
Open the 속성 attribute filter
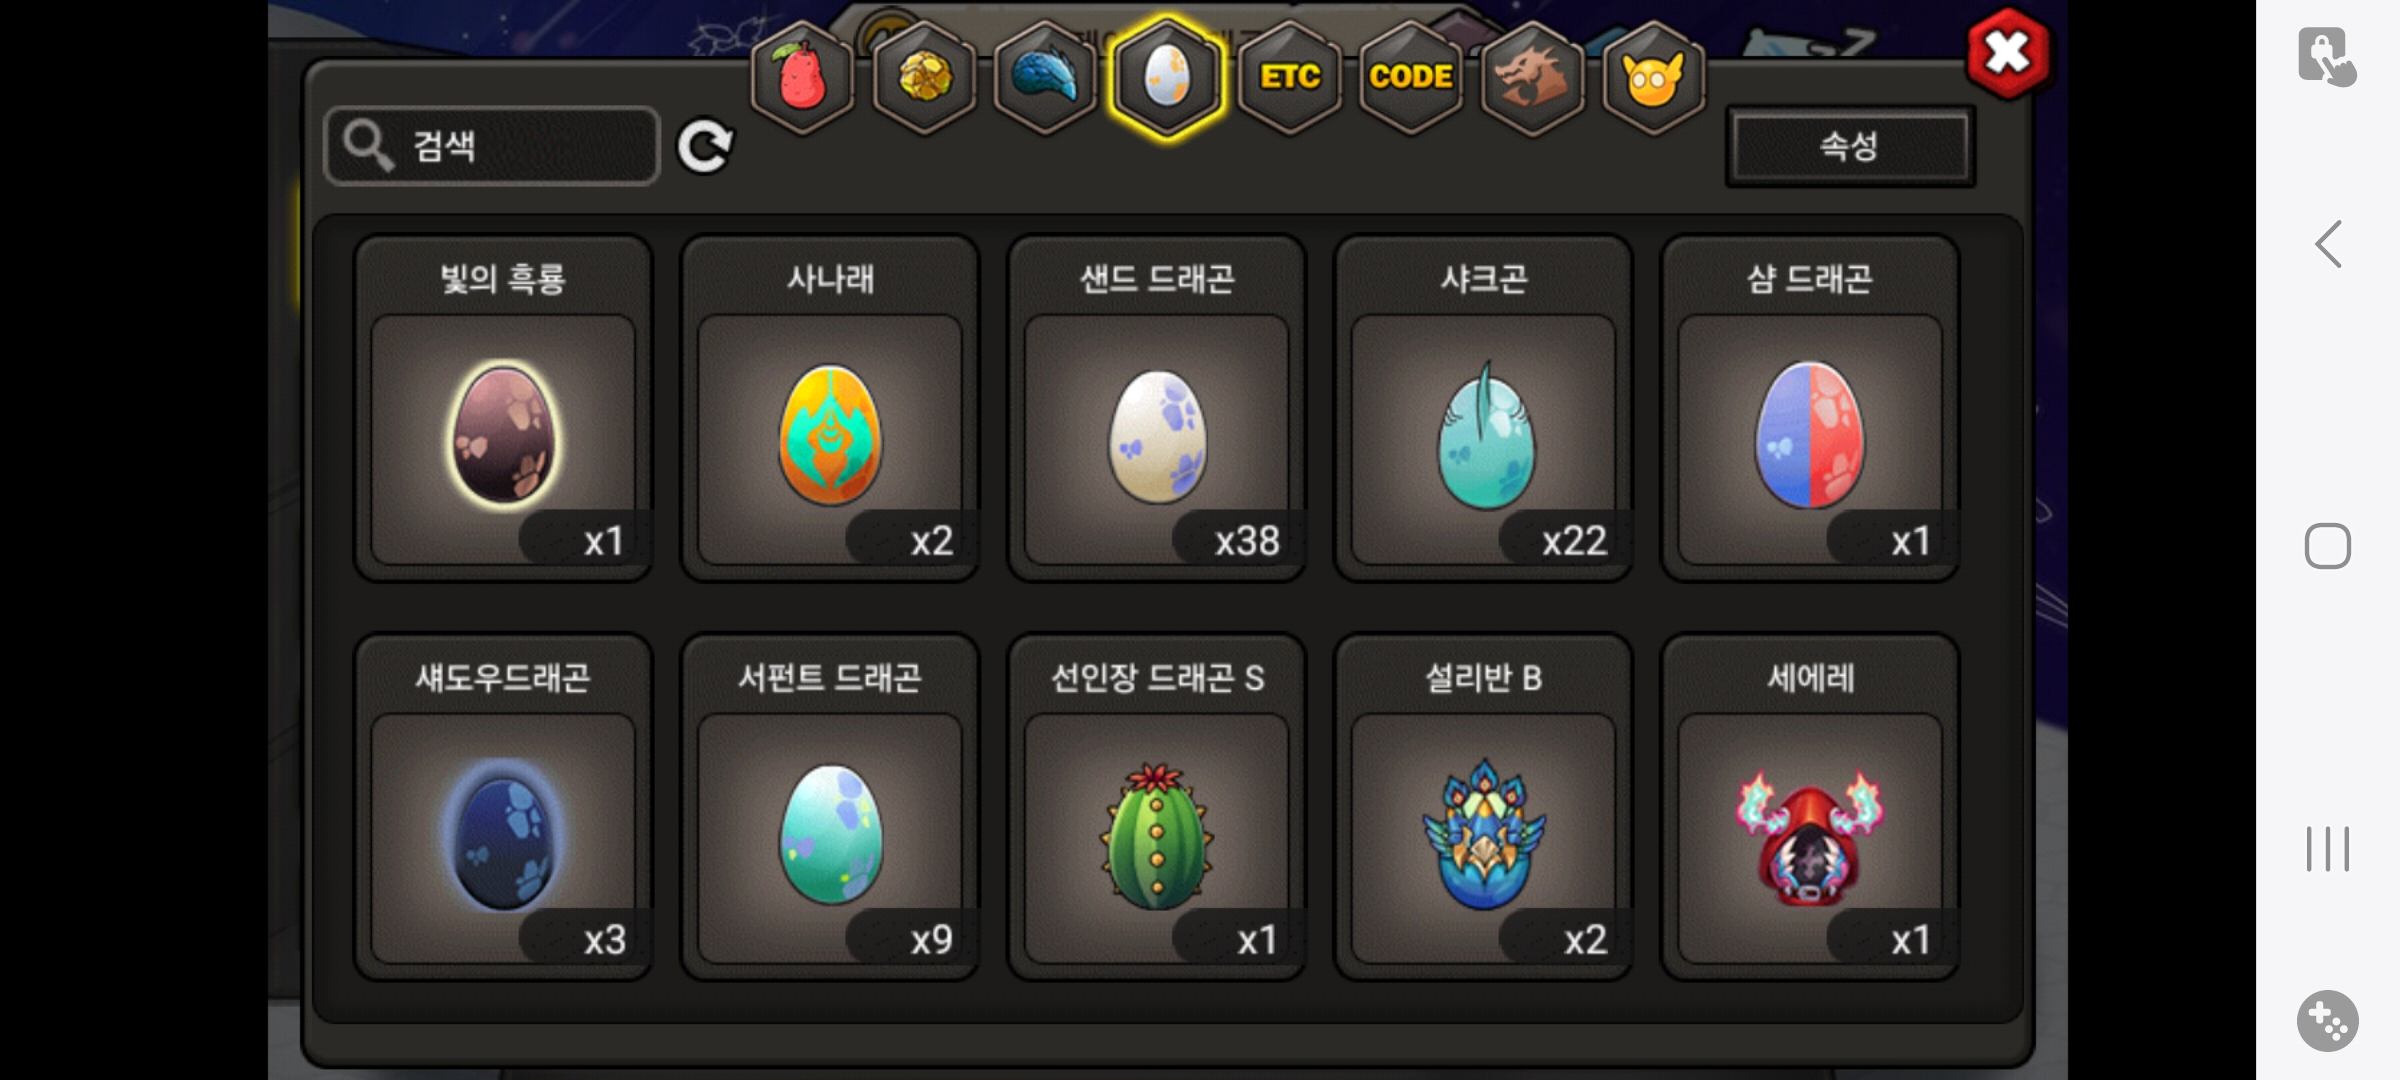(1850, 146)
